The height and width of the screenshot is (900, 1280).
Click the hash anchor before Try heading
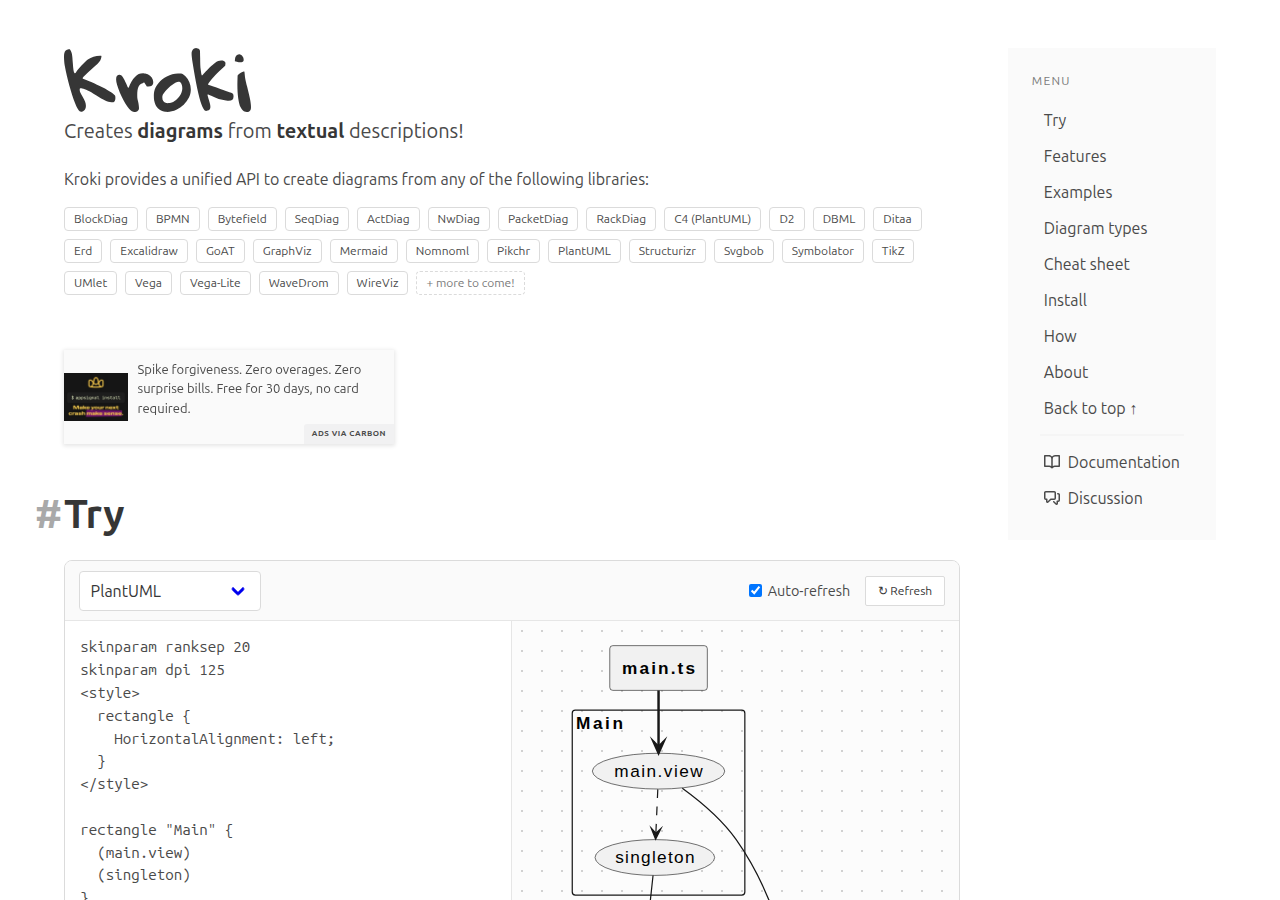pyautogui.click(x=48, y=515)
